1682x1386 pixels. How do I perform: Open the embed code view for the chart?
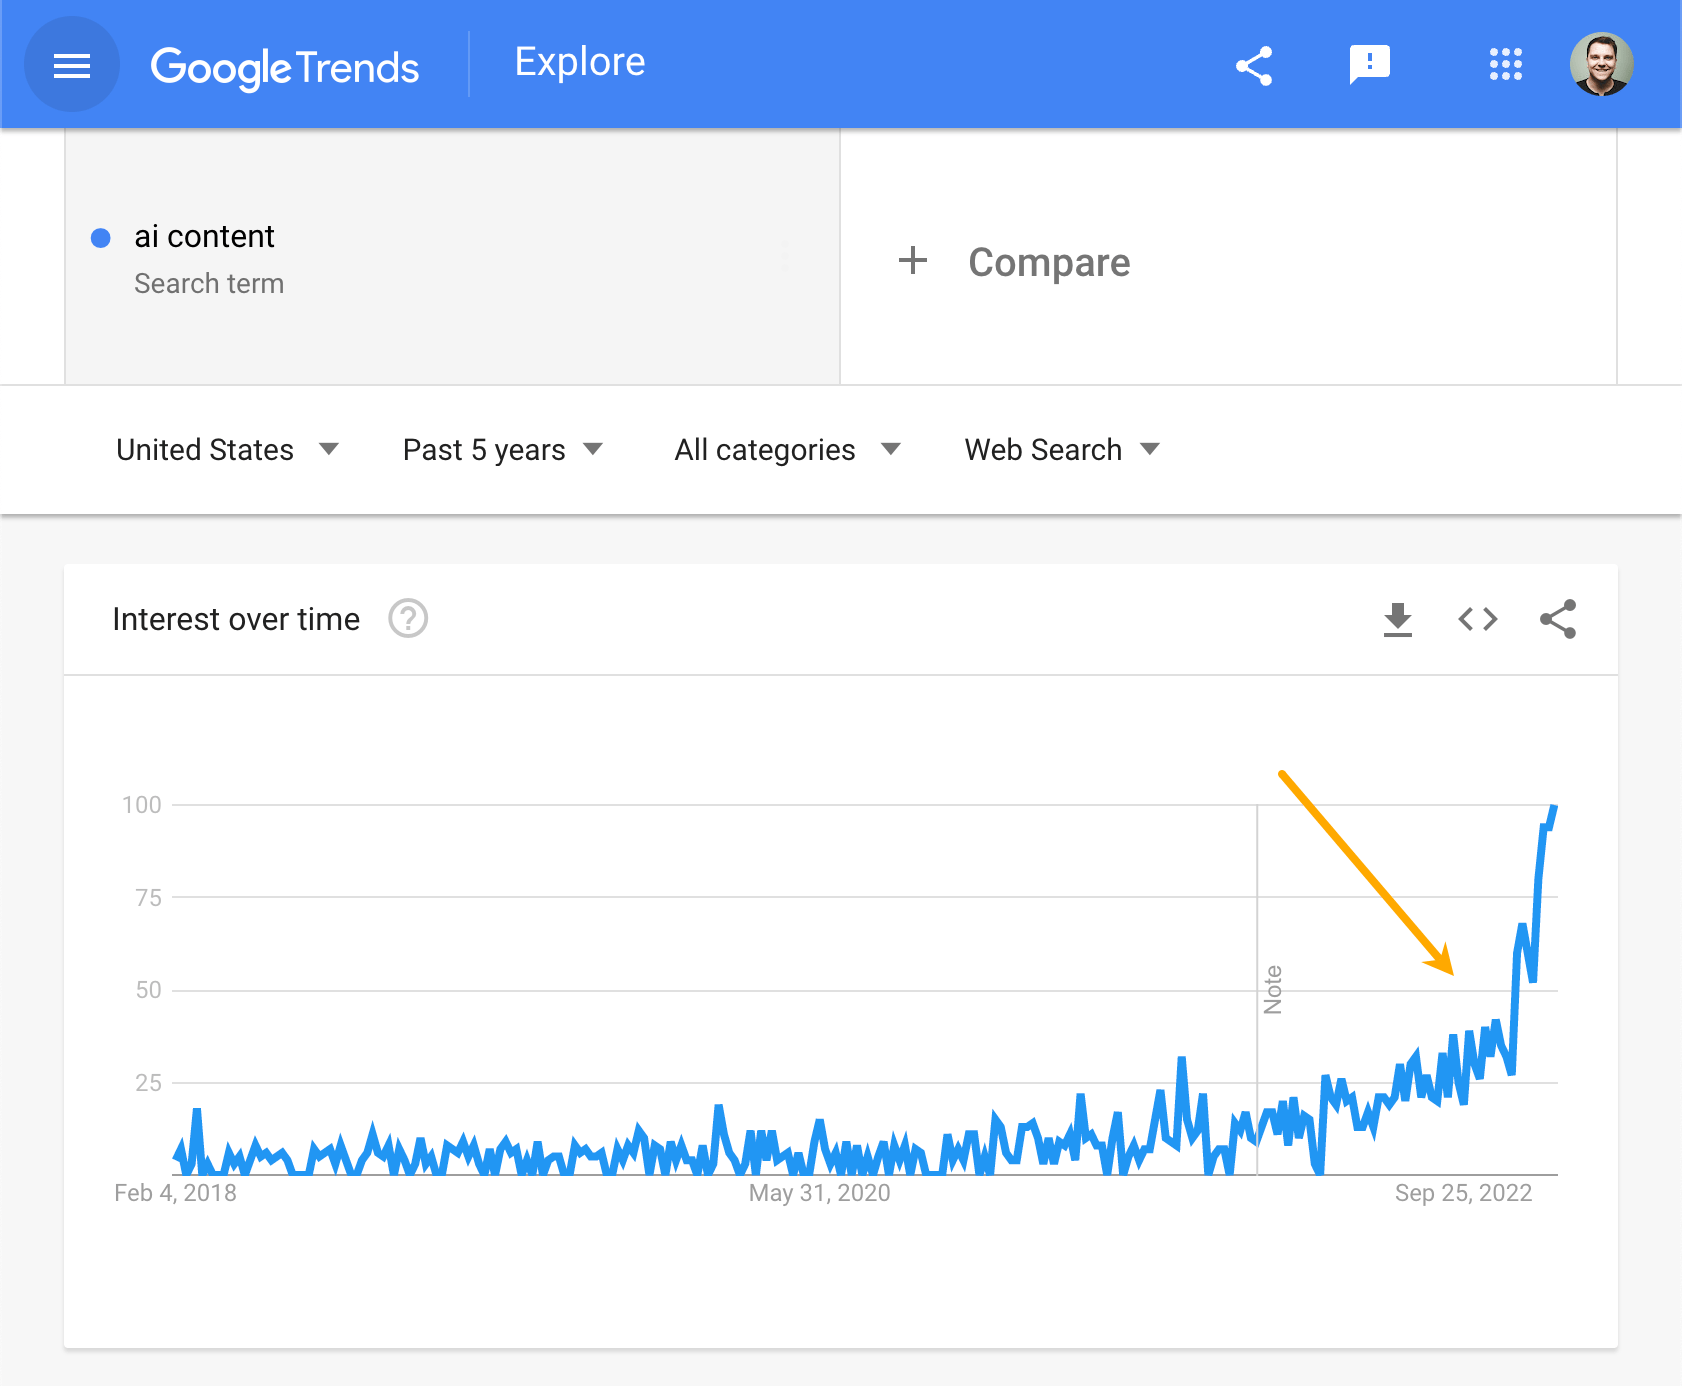click(1477, 618)
